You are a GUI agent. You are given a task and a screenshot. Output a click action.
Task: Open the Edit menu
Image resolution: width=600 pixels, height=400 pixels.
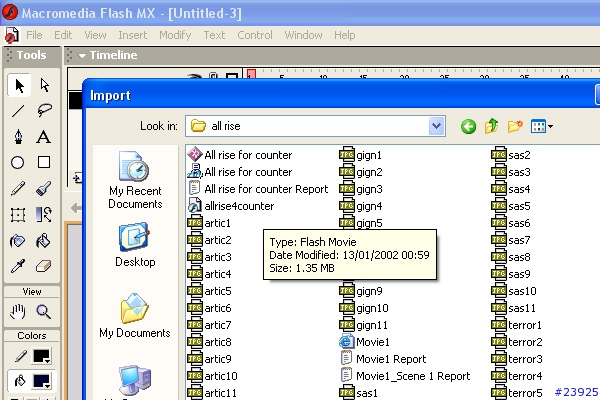click(63, 35)
